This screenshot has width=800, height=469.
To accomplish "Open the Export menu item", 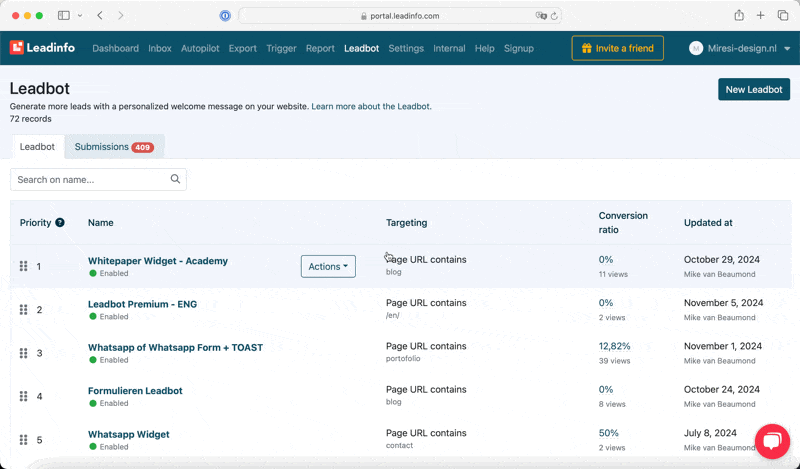I will (242, 48).
